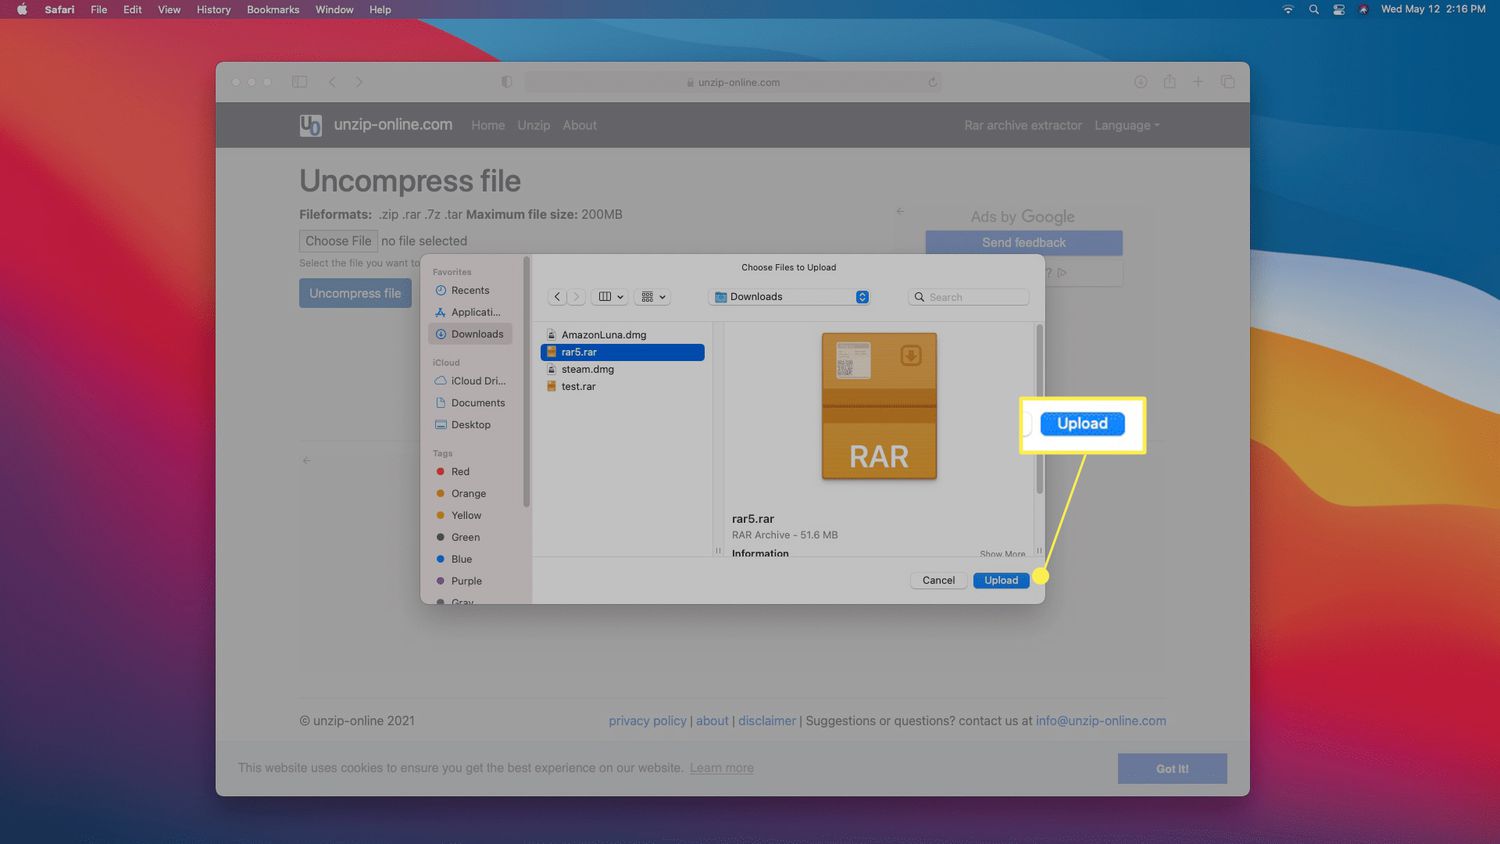The width and height of the screenshot is (1500, 844).
Task: Choose the Red tag in sidebar
Action: tap(459, 472)
